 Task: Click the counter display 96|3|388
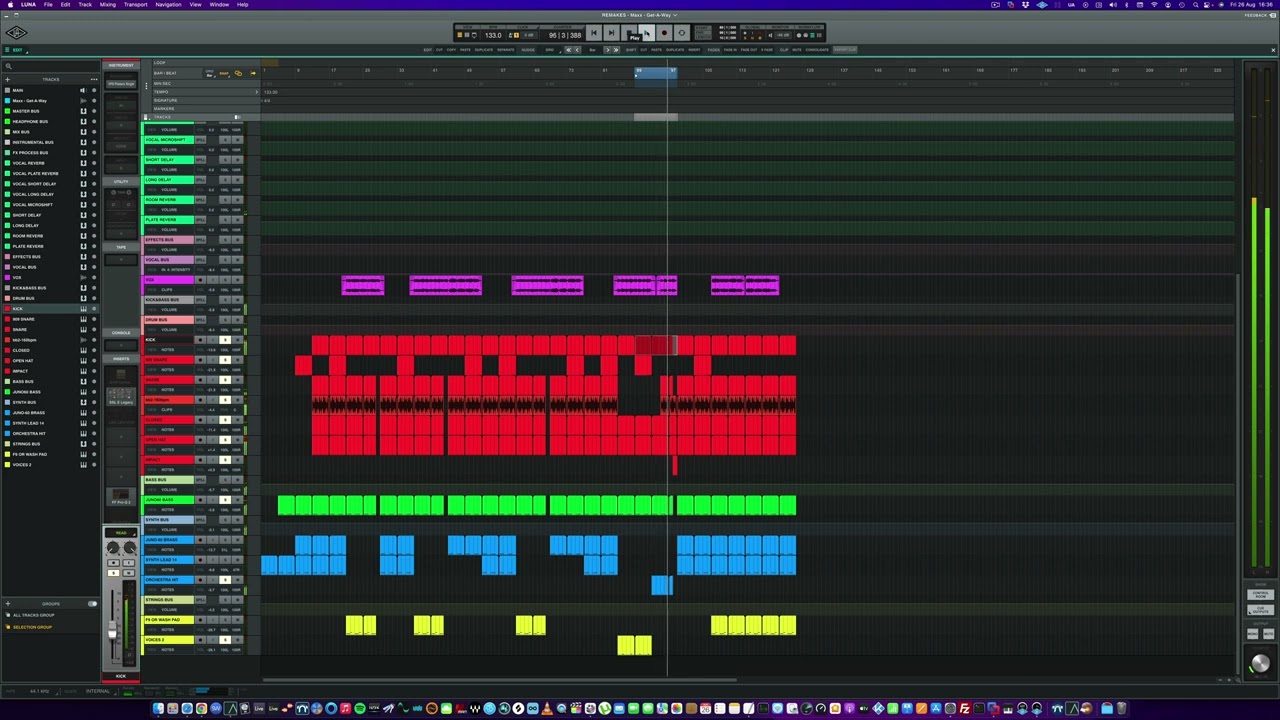tap(565, 35)
